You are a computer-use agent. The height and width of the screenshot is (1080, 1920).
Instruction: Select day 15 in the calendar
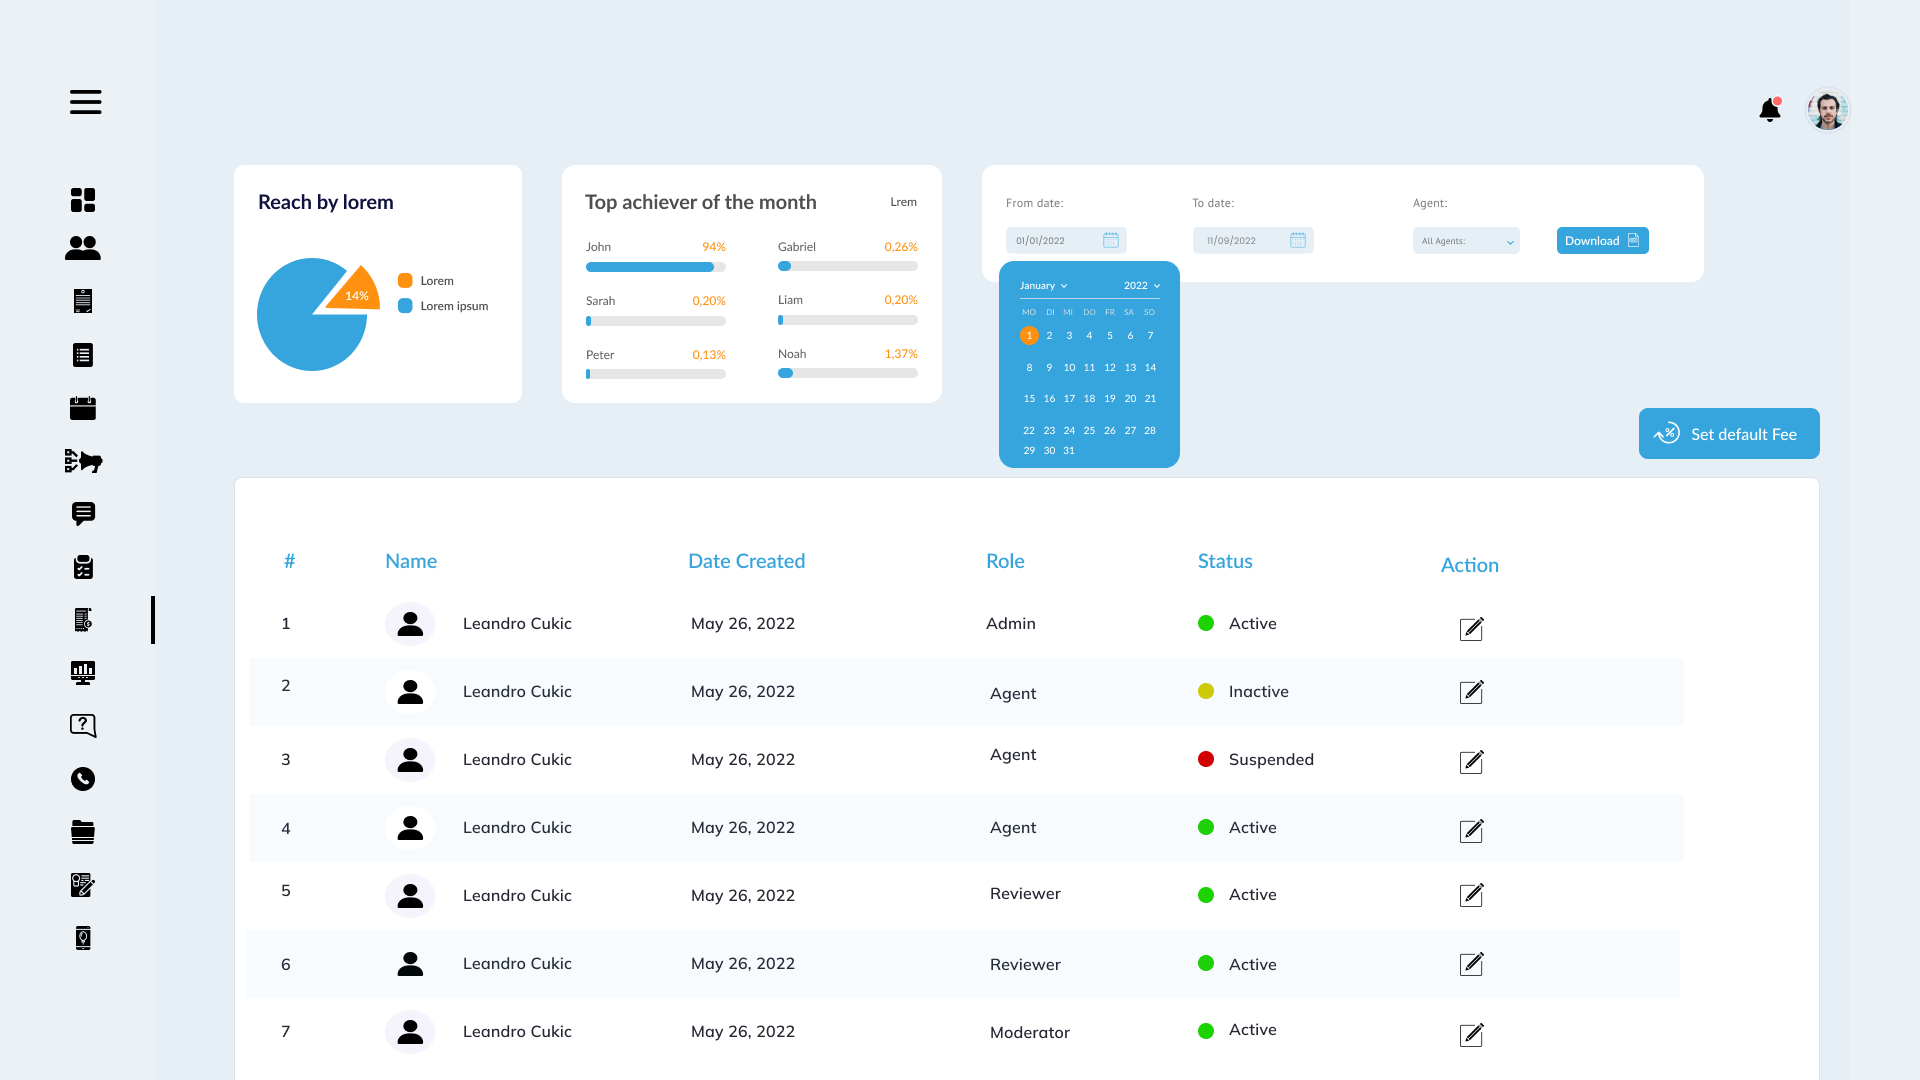(x=1029, y=399)
